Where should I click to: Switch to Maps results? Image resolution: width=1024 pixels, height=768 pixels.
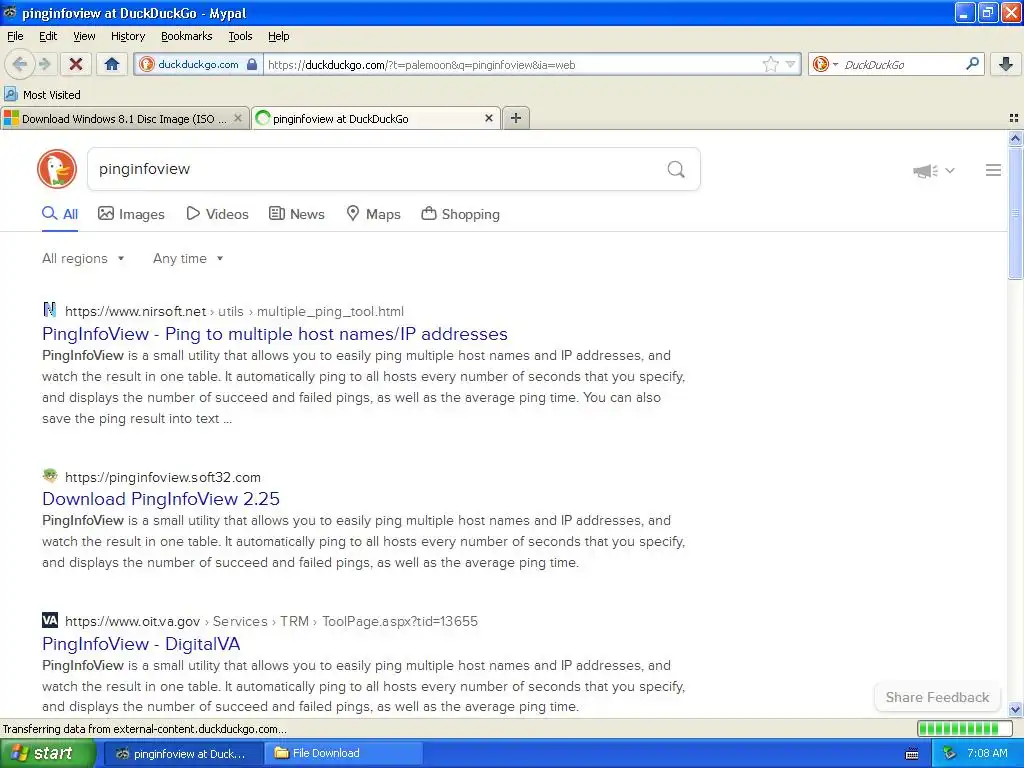click(374, 214)
